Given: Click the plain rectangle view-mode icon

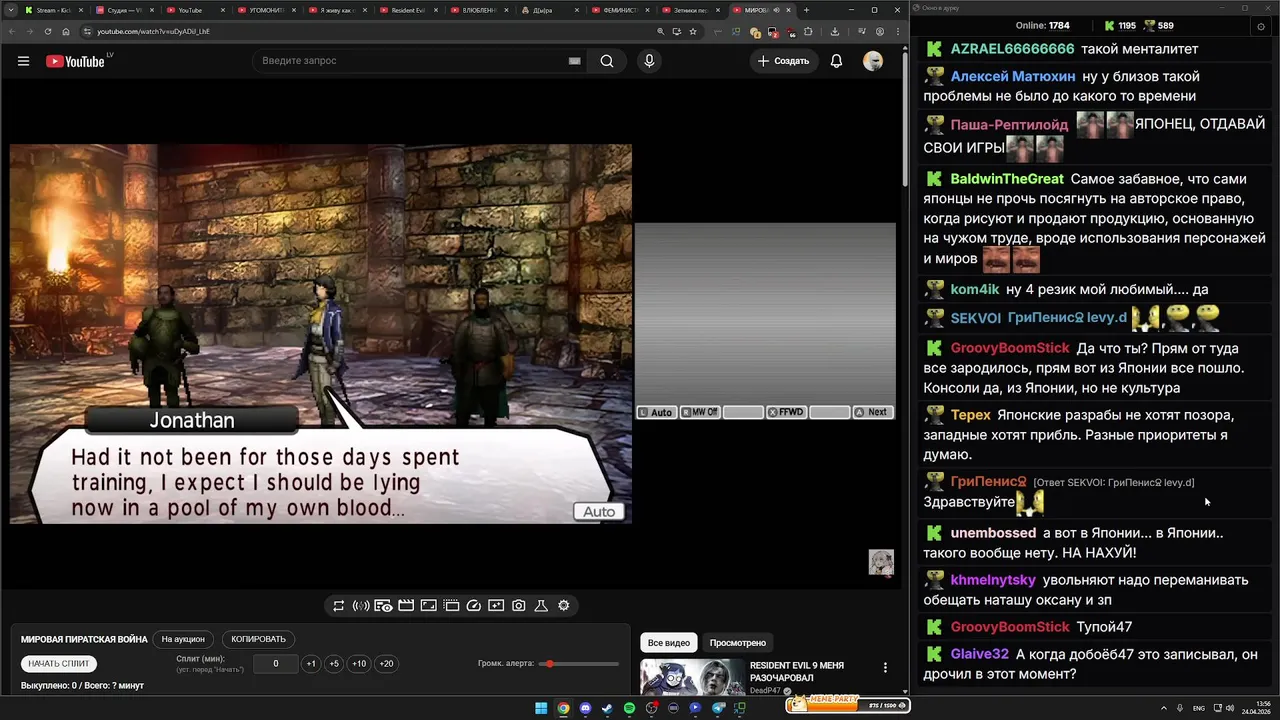Looking at the screenshot, I should 428,606.
